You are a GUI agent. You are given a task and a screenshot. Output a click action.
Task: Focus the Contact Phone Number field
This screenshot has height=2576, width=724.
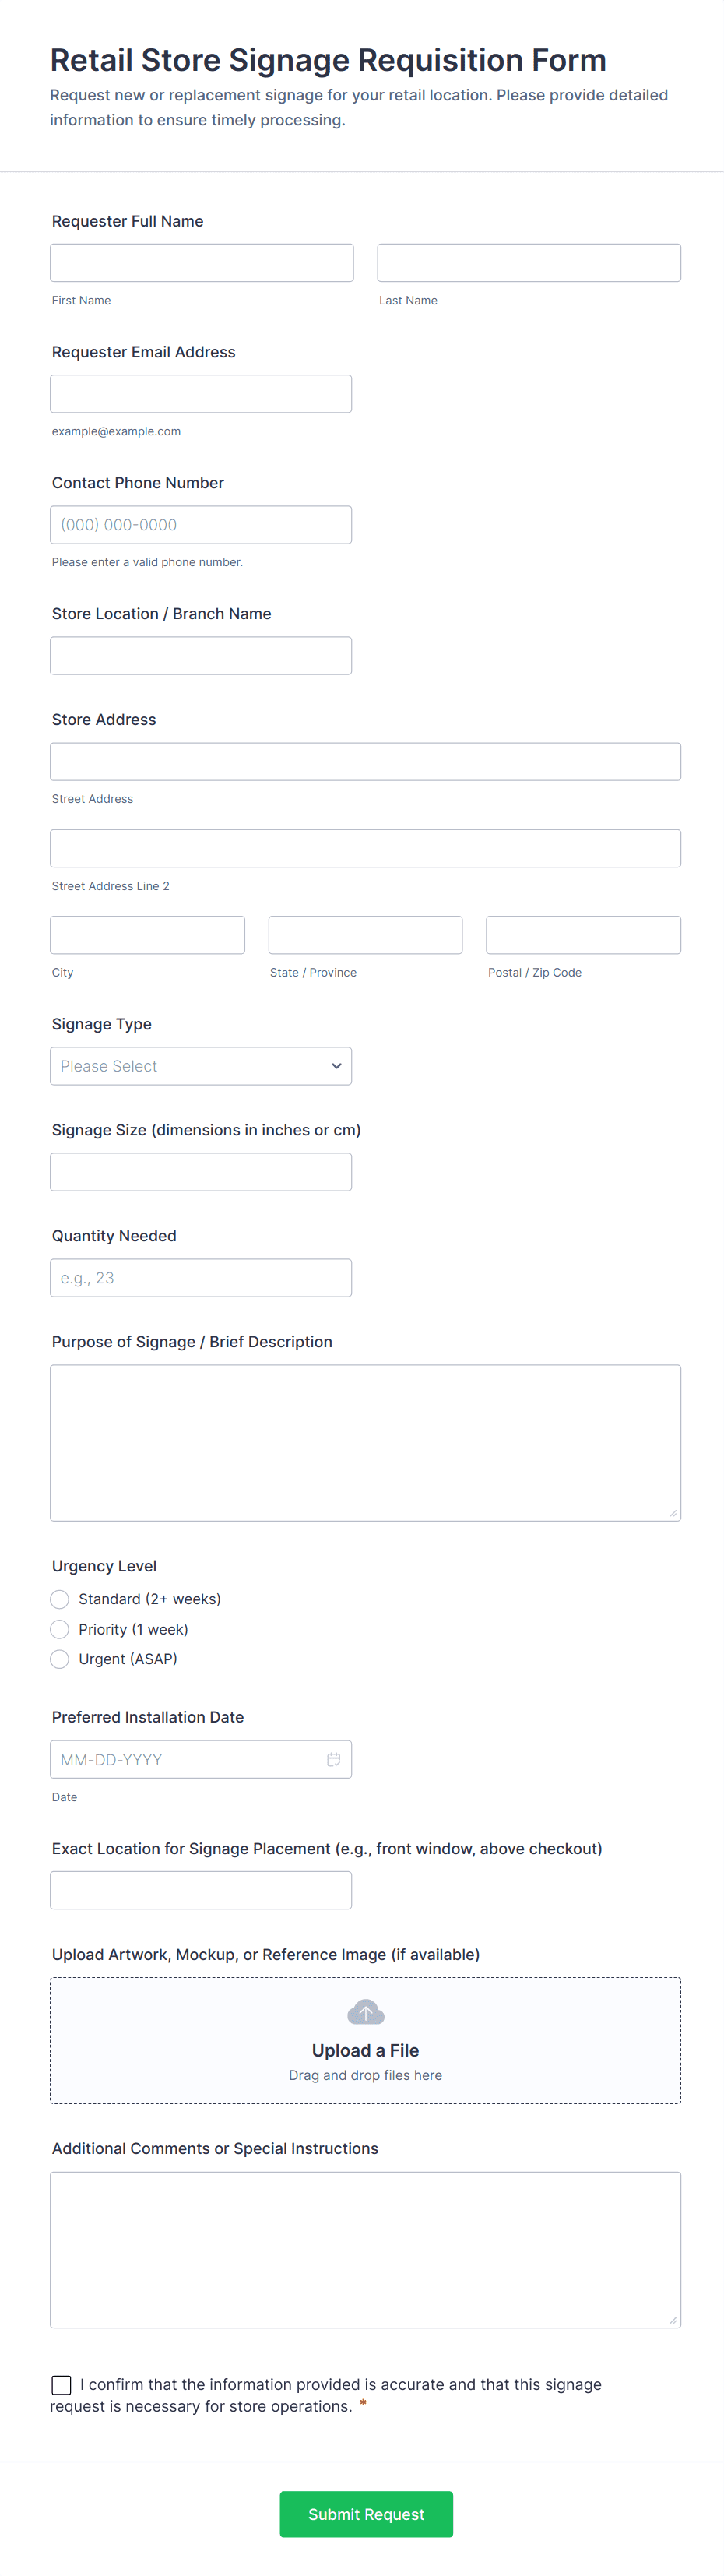click(201, 525)
